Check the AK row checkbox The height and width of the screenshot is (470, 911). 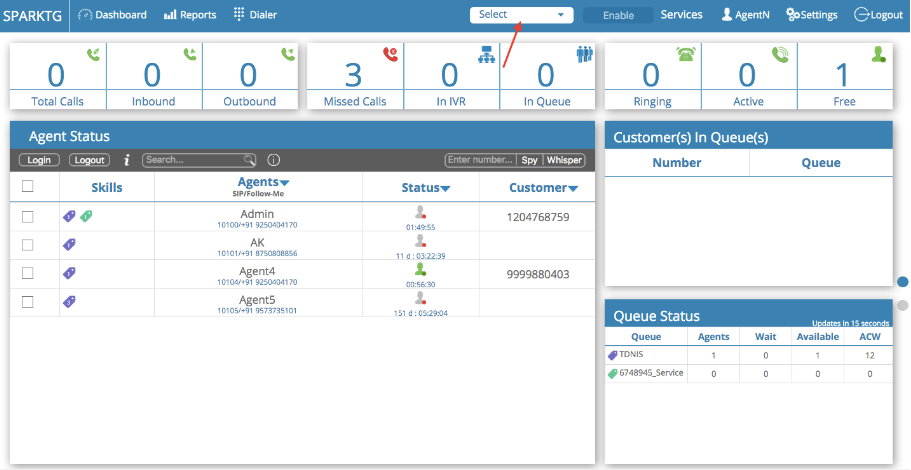[x=27, y=245]
